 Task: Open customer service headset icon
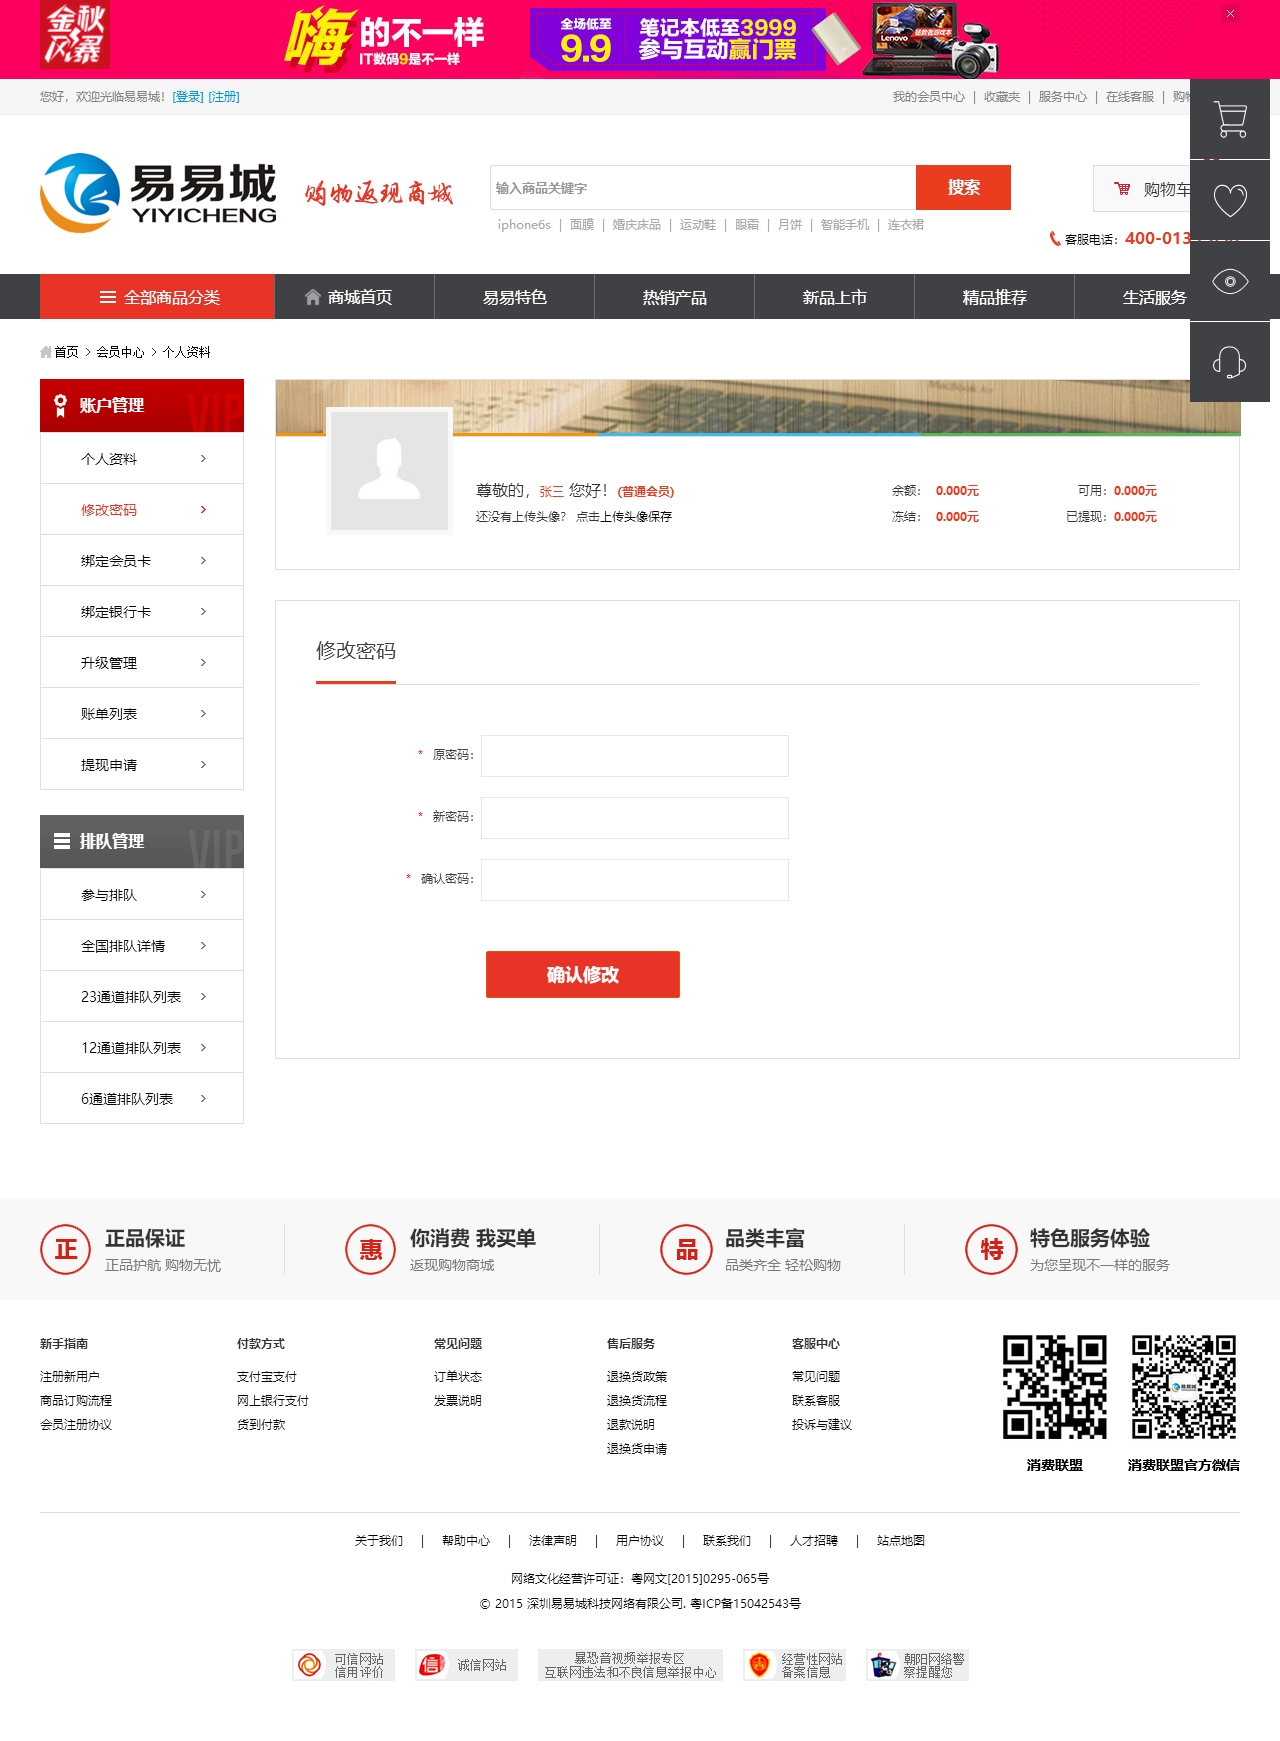click(x=1230, y=362)
